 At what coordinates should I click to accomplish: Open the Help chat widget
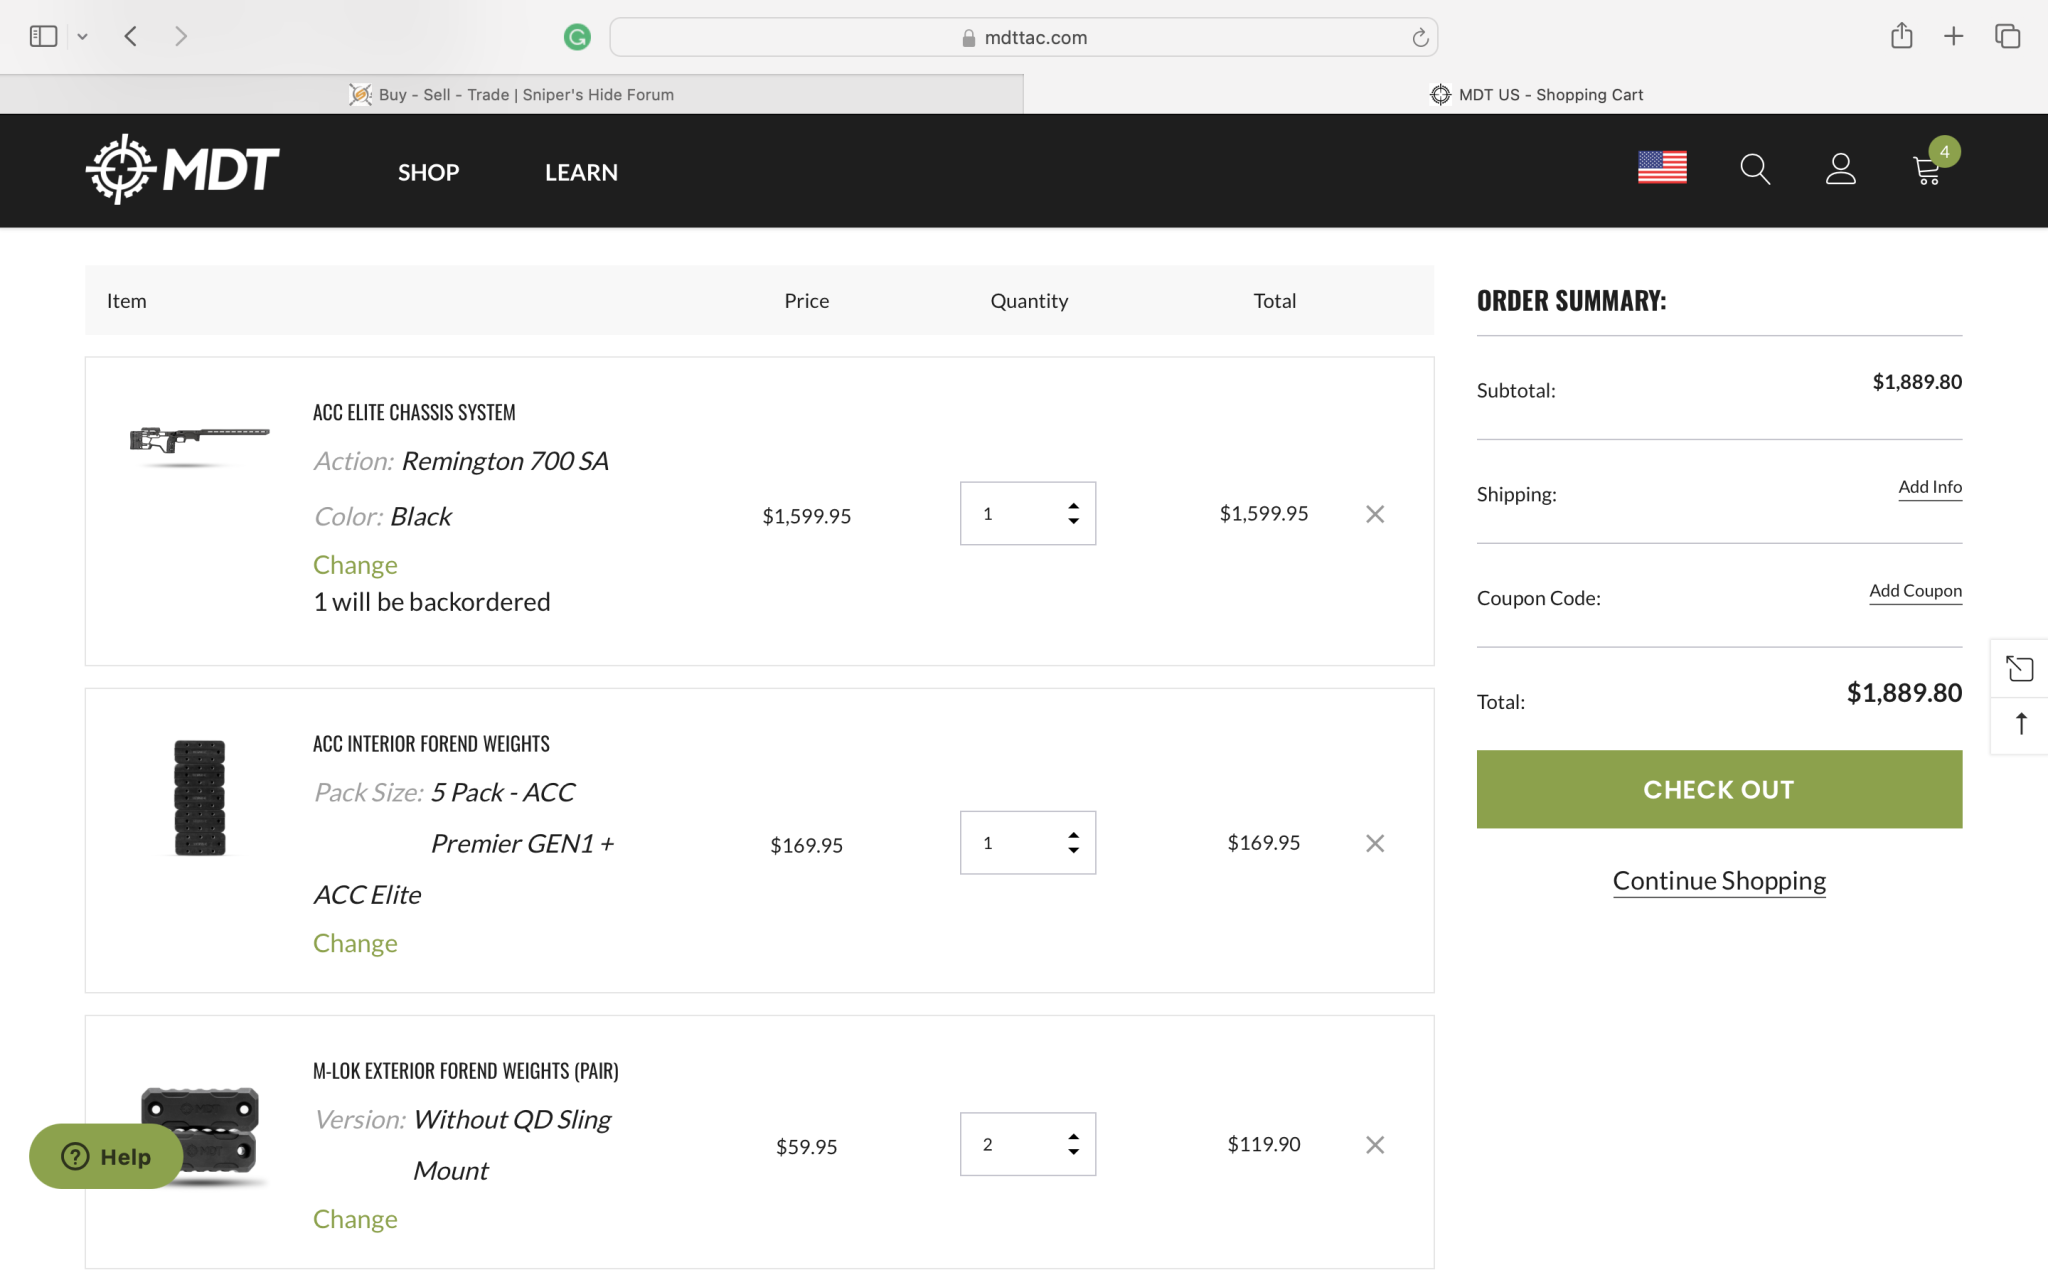point(106,1156)
